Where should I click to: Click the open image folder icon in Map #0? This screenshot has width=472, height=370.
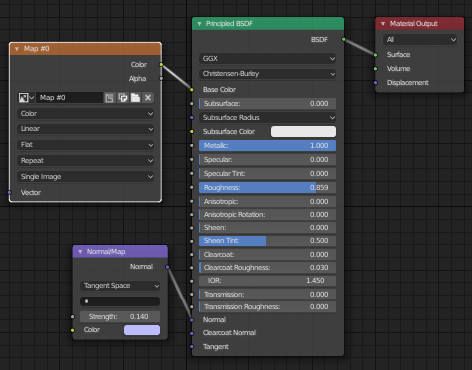coord(135,98)
